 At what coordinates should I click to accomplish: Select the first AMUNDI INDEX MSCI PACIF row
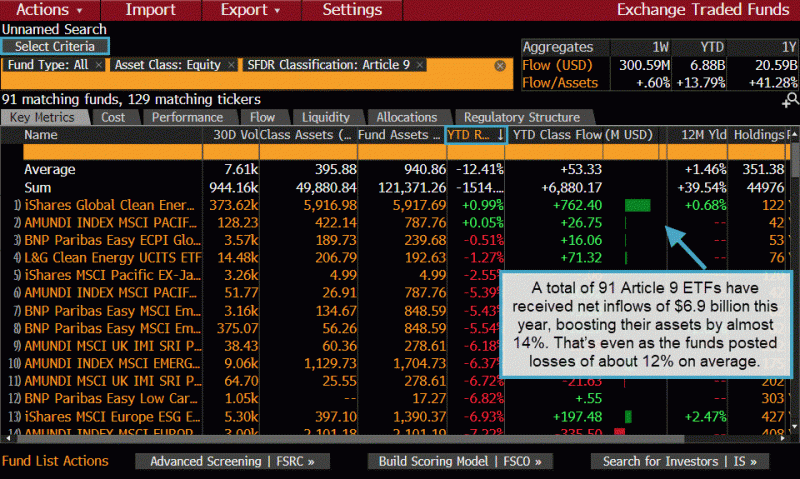[x=110, y=223]
